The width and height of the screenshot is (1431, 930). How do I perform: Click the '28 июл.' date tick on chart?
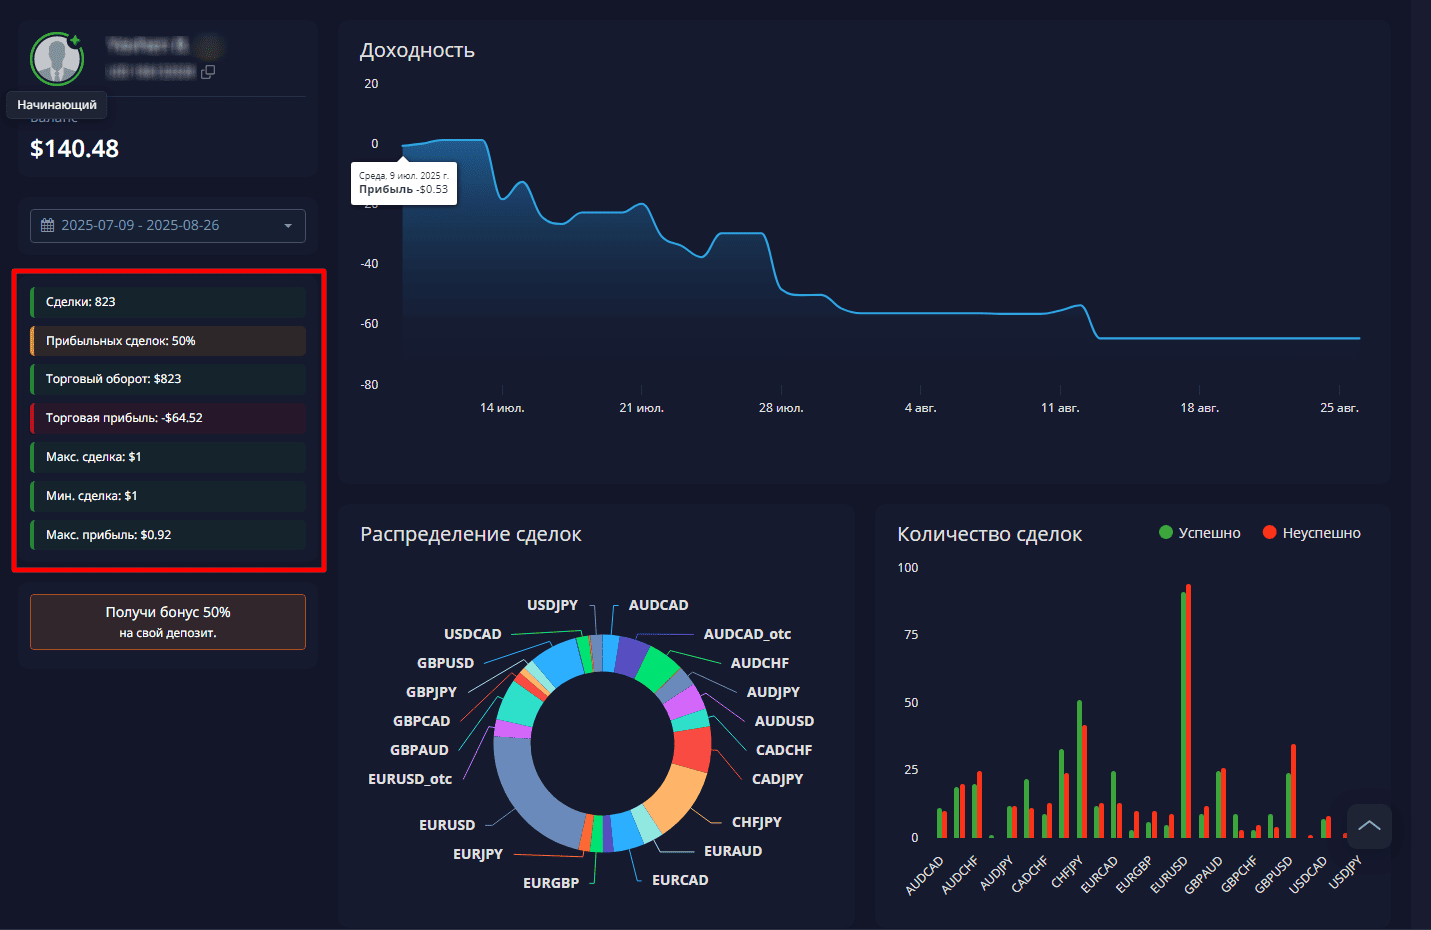click(x=781, y=408)
